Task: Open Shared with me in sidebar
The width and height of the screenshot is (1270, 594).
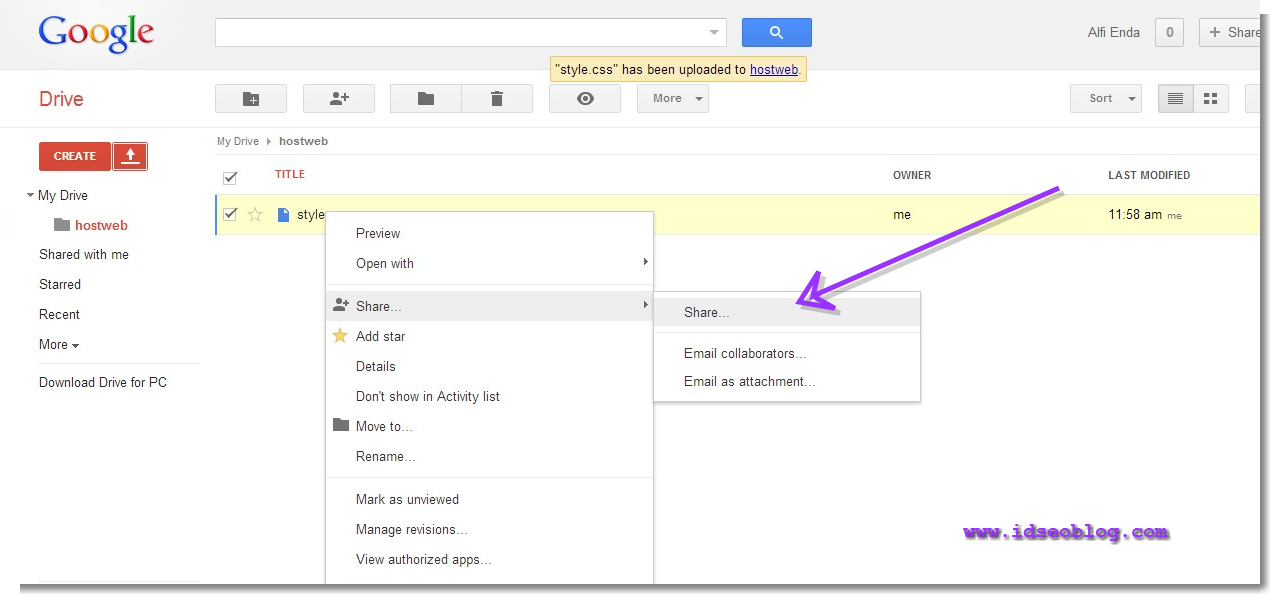Action: point(84,254)
